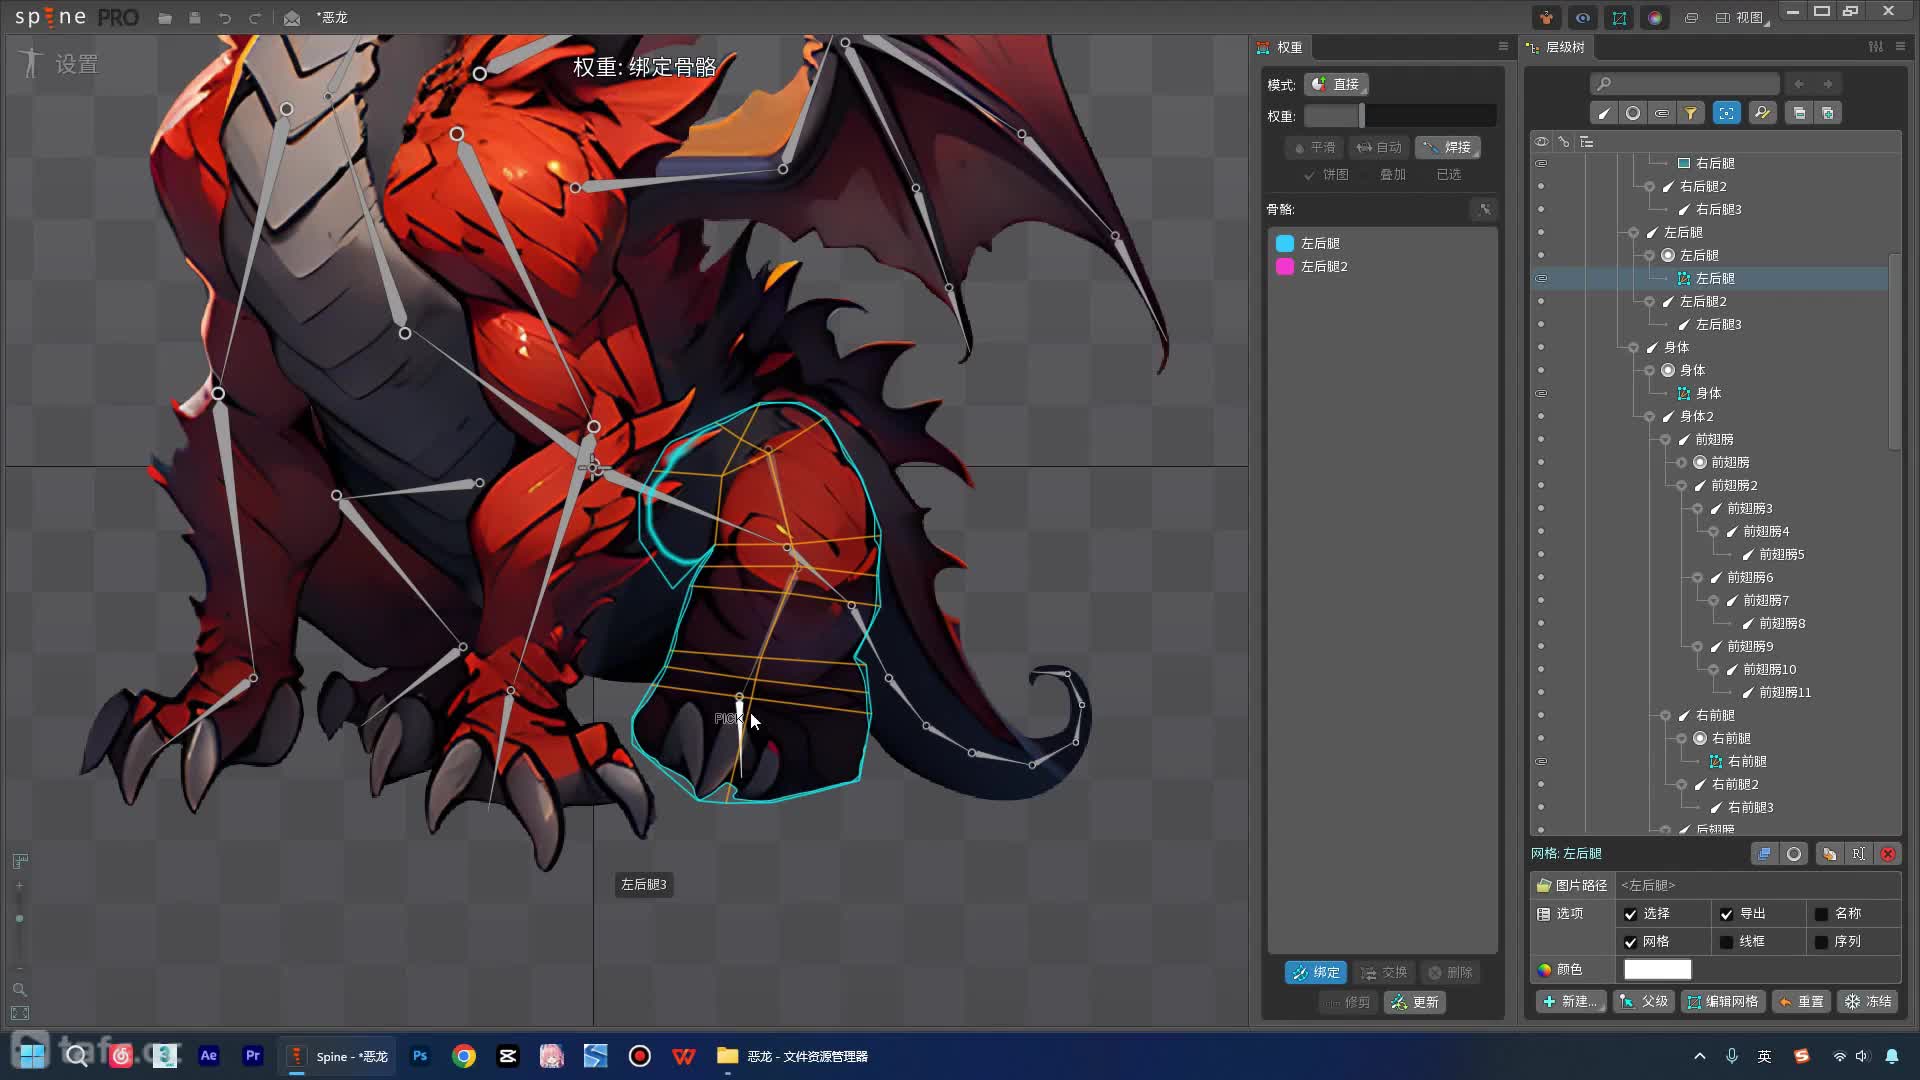This screenshot has height=1080, width=1920.
Task: Collapse the 身体2 bone node
Action: (x=1650, y=416)
